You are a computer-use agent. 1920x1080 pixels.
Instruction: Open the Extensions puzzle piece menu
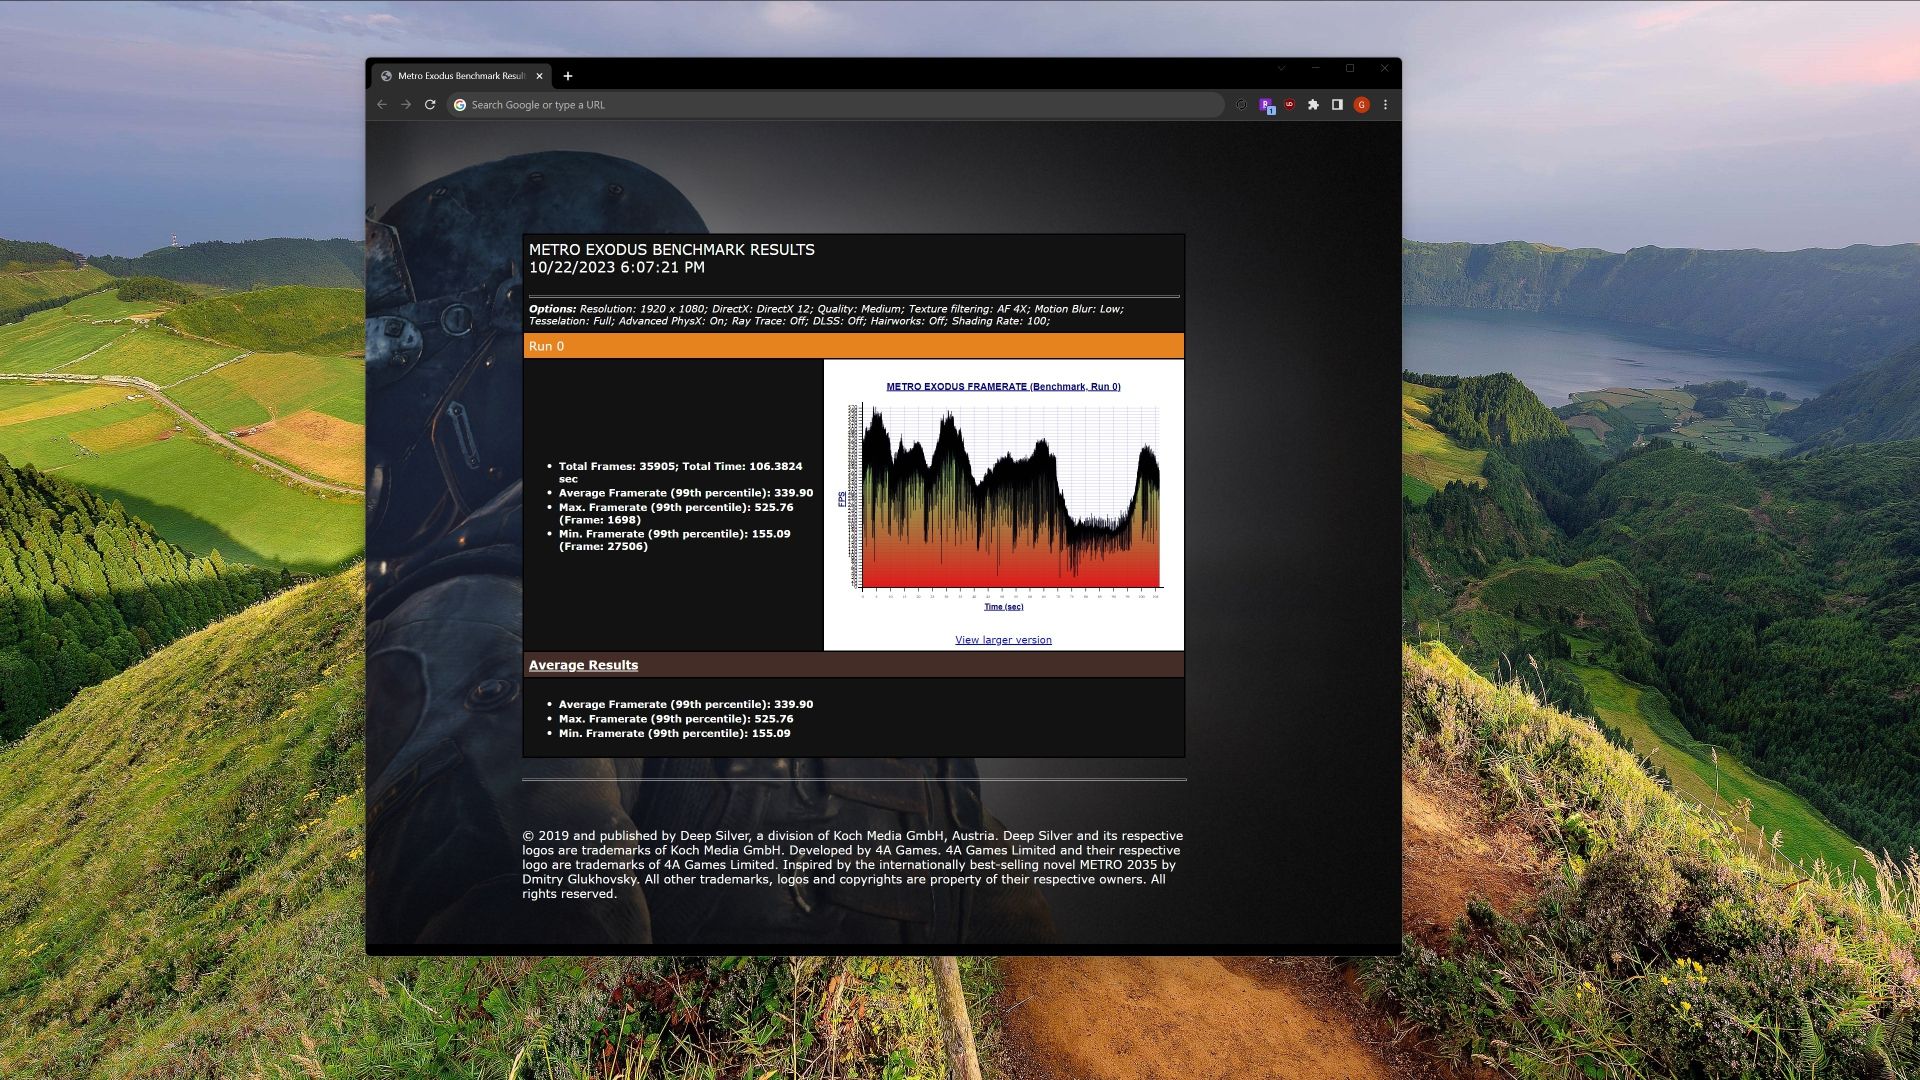pyautogui.click(x=1314, y=104)
